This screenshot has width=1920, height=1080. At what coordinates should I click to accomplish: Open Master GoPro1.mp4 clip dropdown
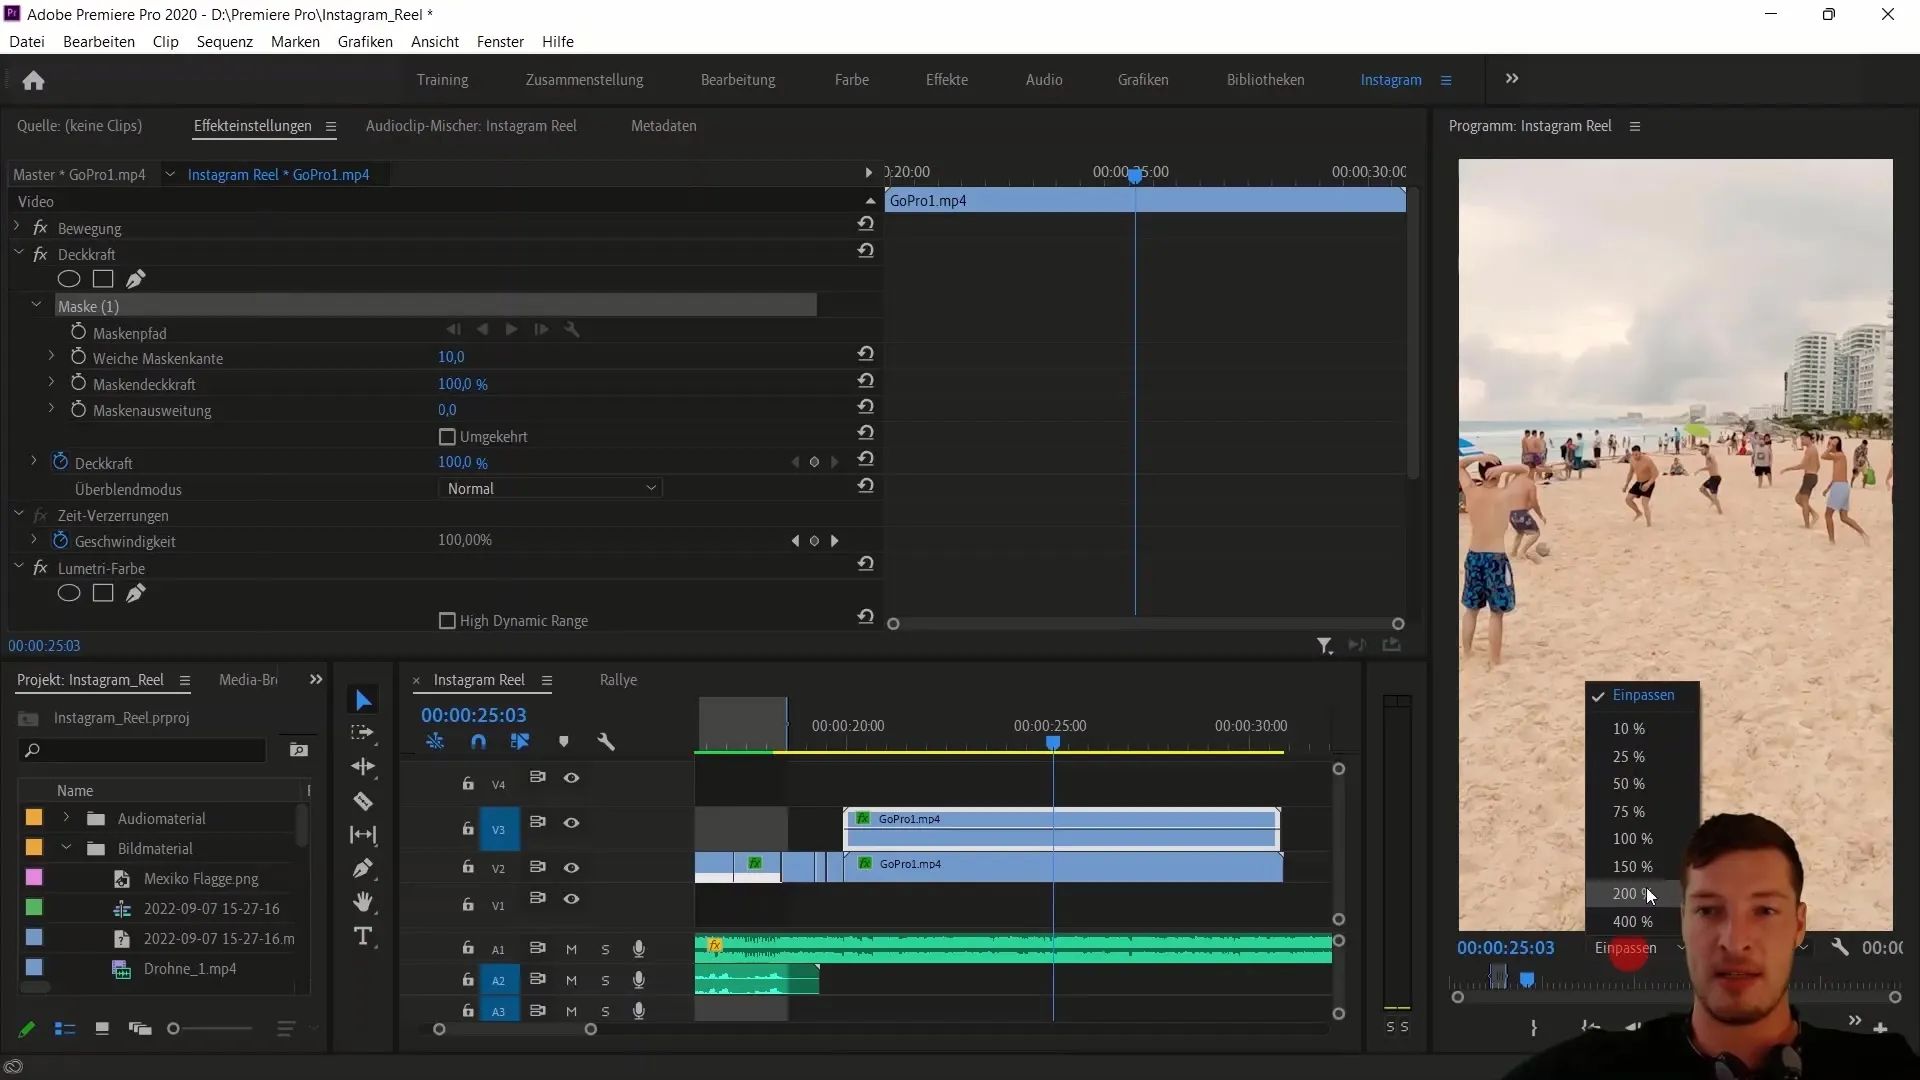point(170,174)
